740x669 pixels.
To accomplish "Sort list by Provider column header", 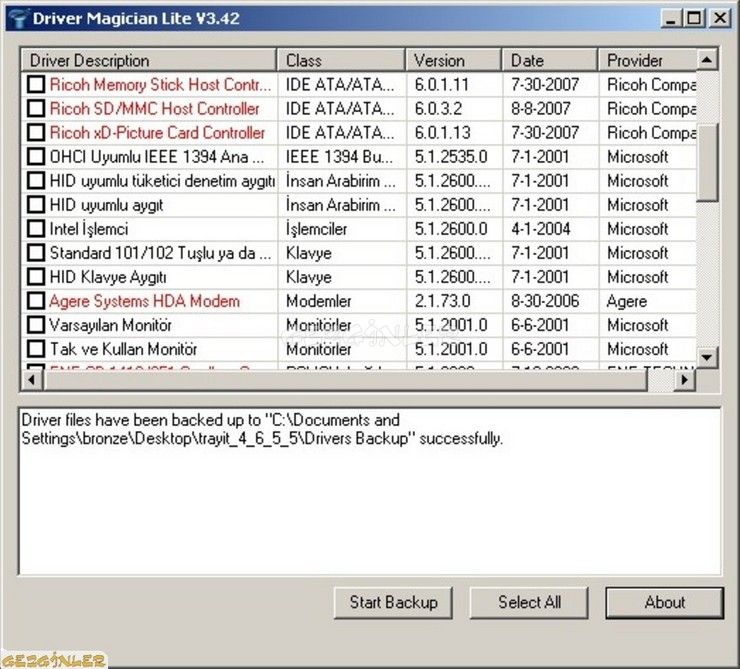I will click(648, 60).
